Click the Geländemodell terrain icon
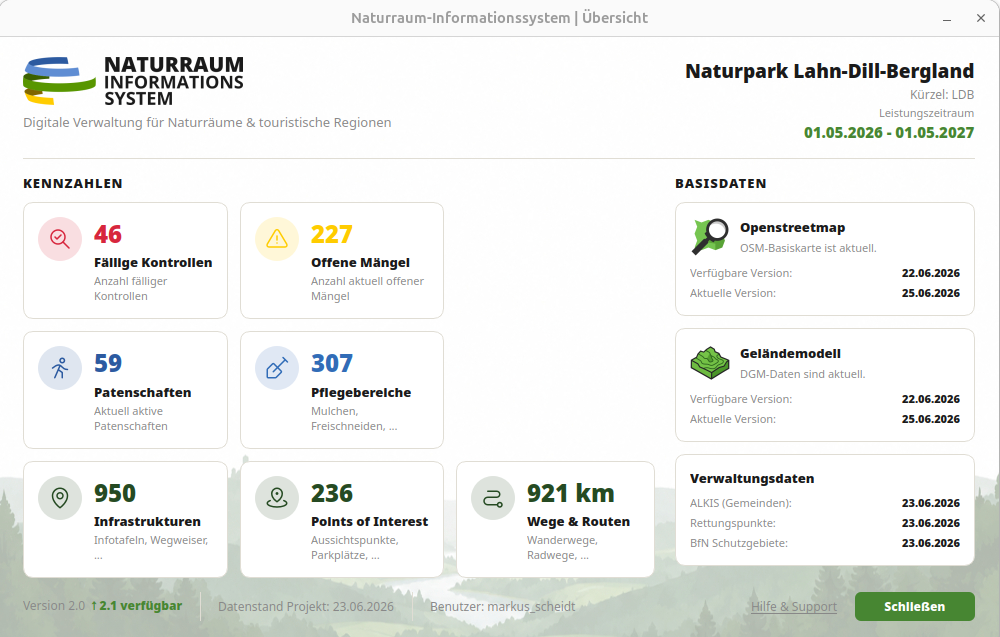1000x637 pixels. (710, 362)
